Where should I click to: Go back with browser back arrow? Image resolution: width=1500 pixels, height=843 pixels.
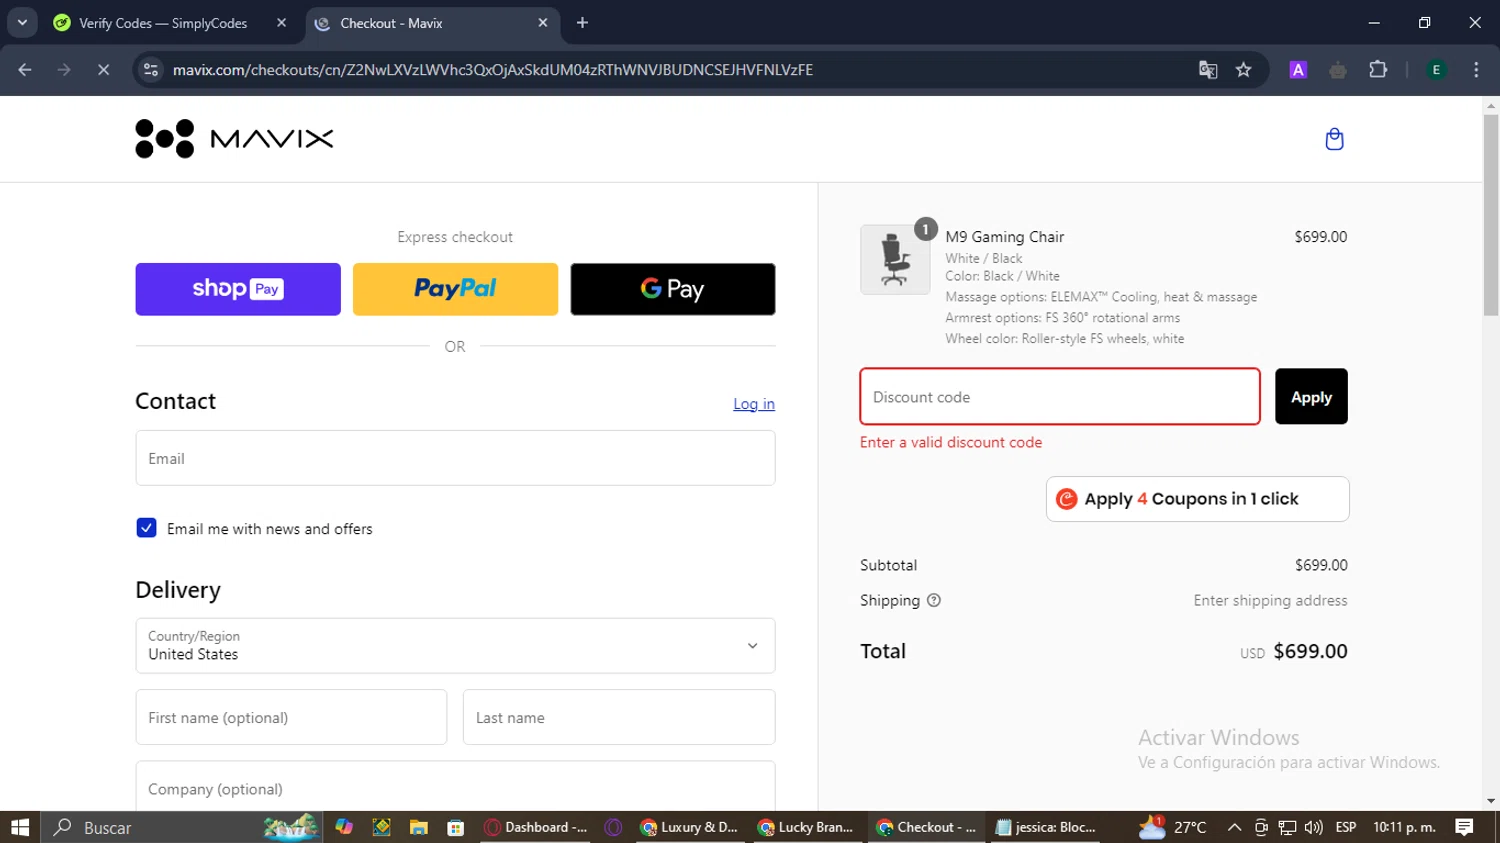25,70
